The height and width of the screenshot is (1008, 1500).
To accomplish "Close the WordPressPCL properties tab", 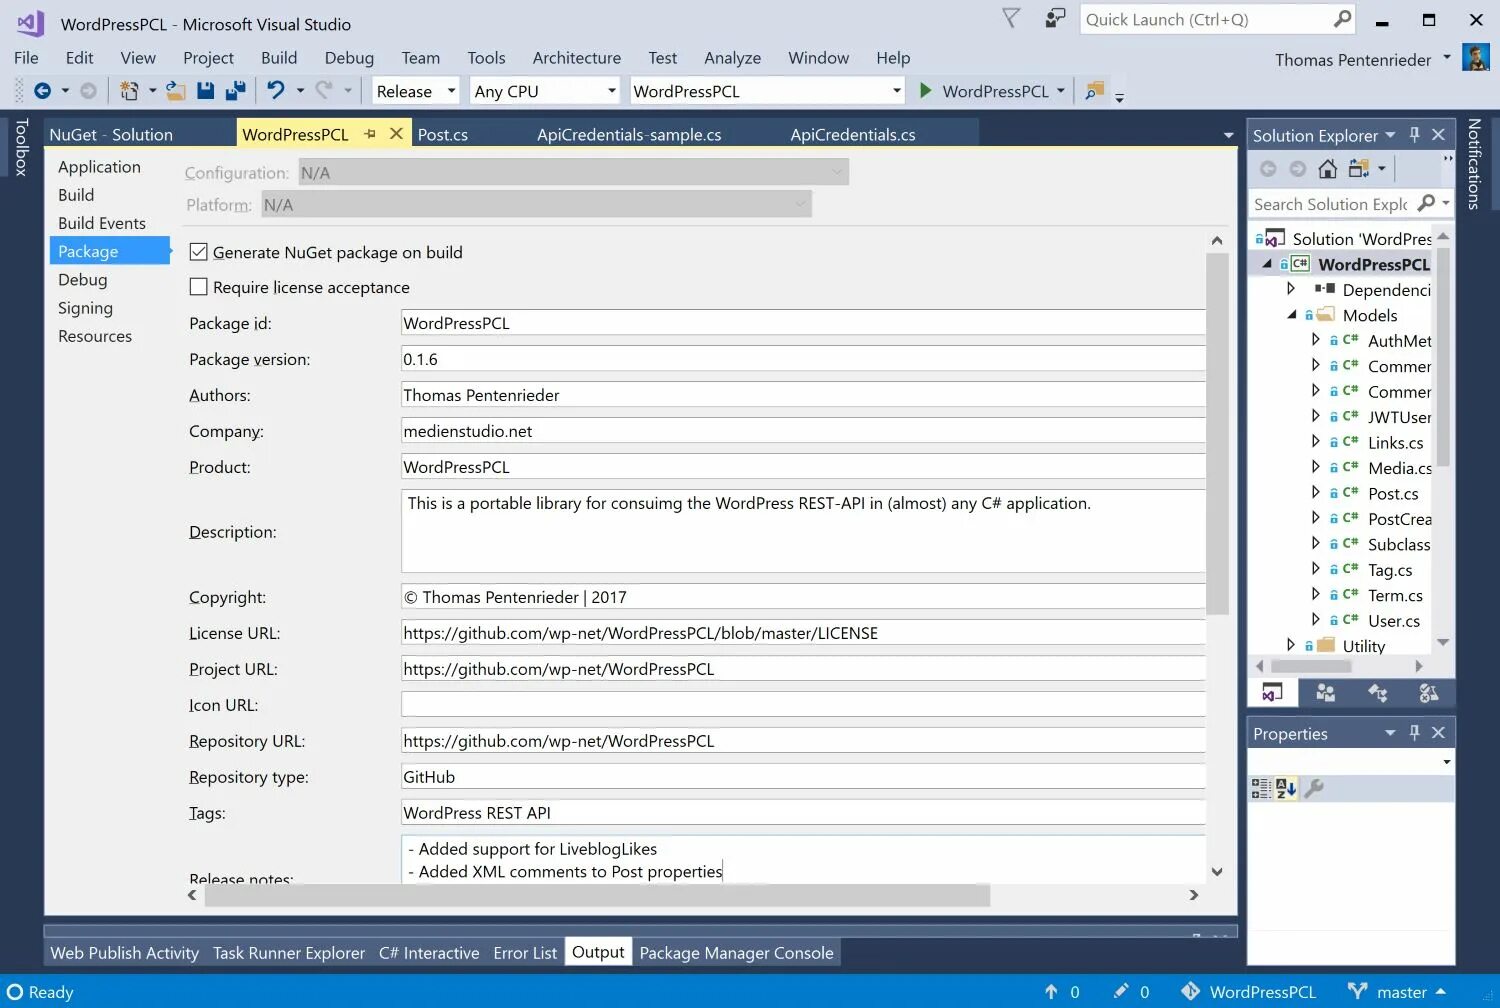I will pyautogui.click(x=396, y=133).
